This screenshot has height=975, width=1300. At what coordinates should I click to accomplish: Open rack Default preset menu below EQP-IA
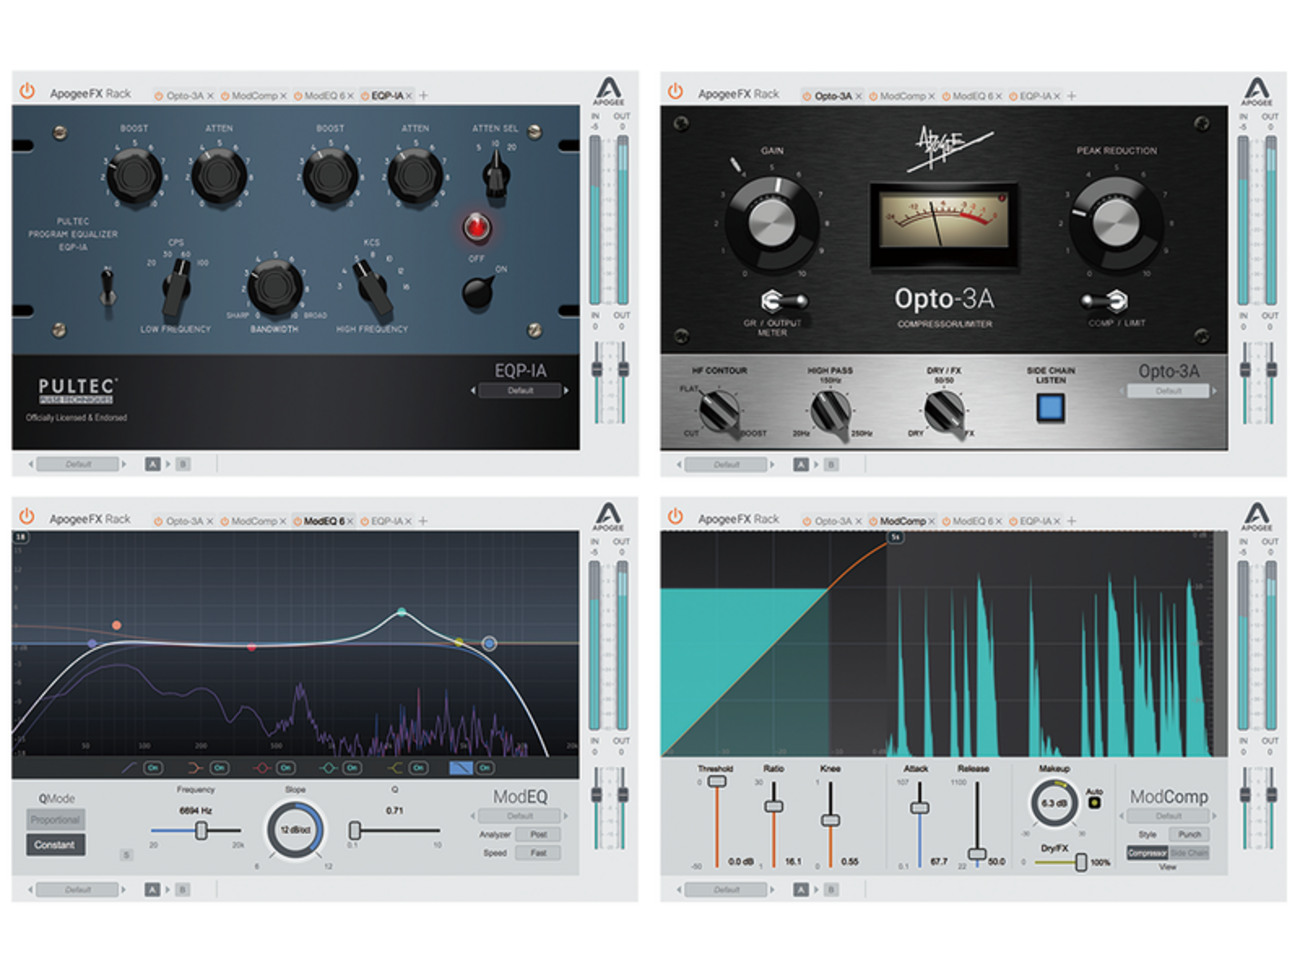[78, 464]
